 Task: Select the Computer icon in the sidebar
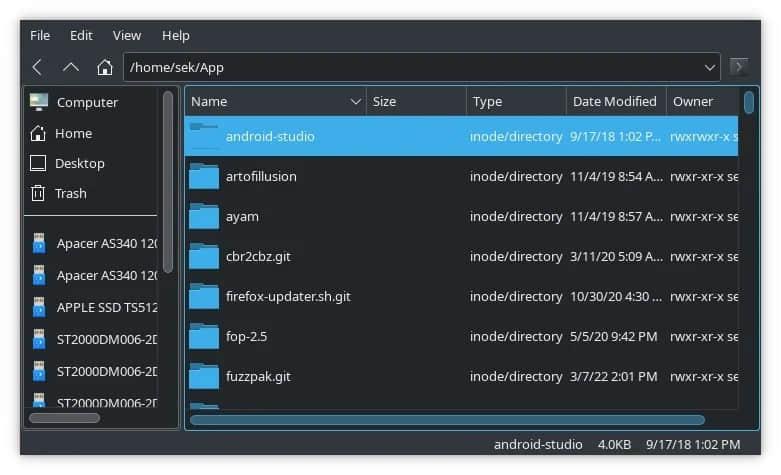tap(39, 102)
